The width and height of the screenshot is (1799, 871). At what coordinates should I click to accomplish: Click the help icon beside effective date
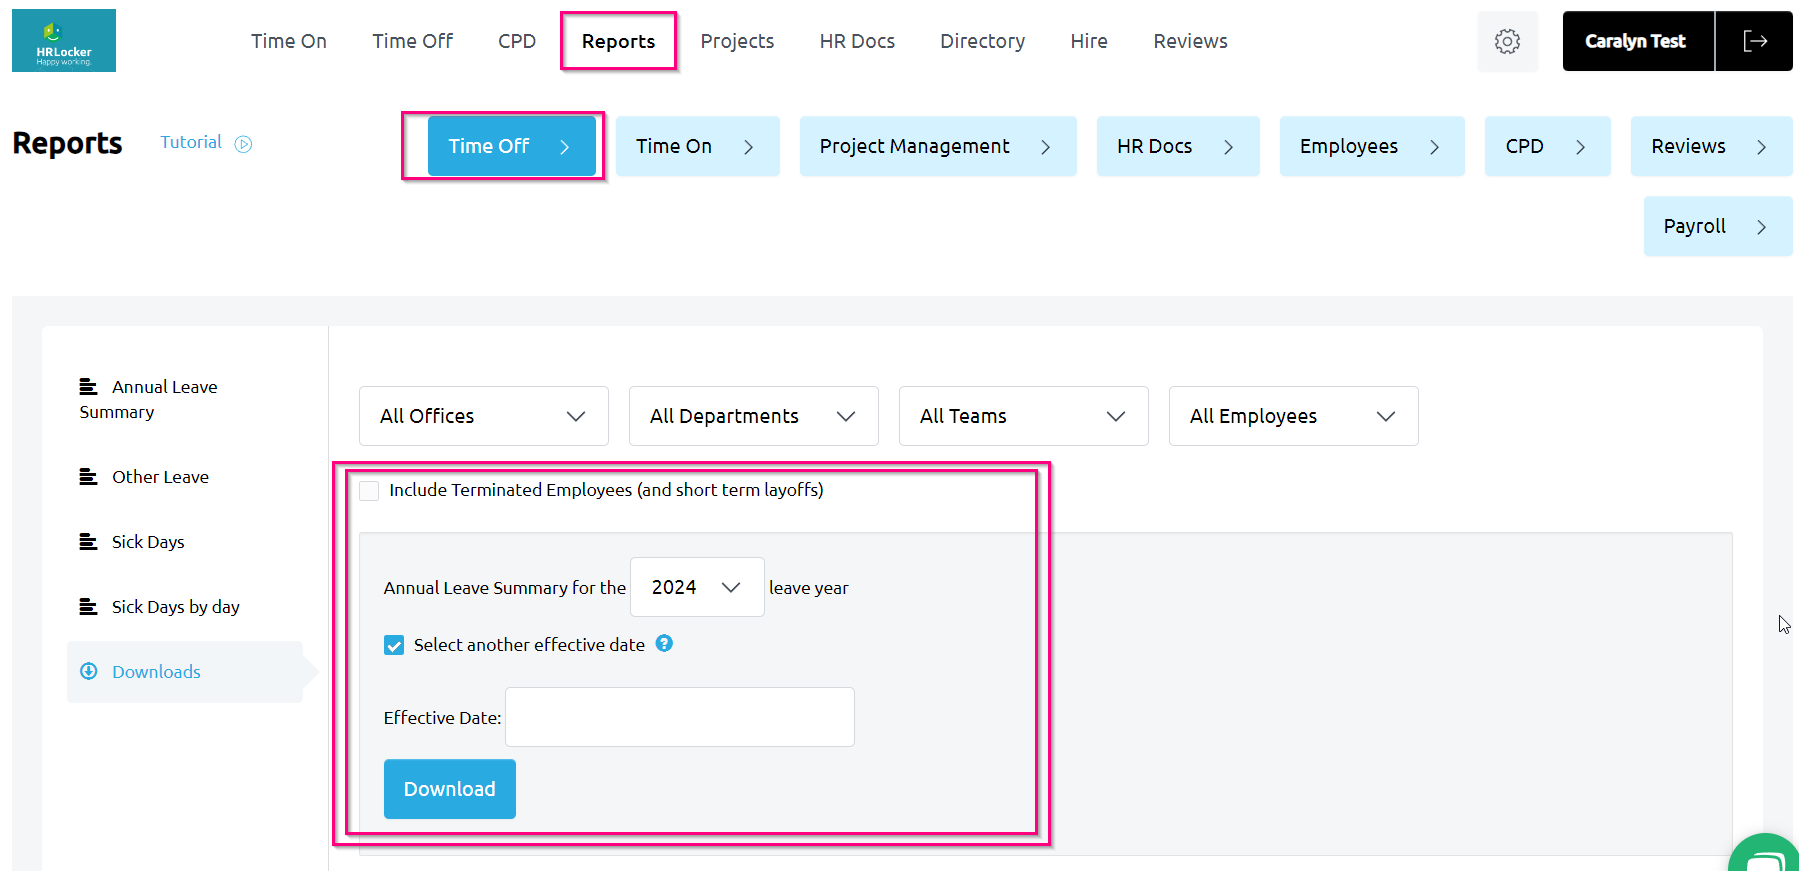(664, 644)
